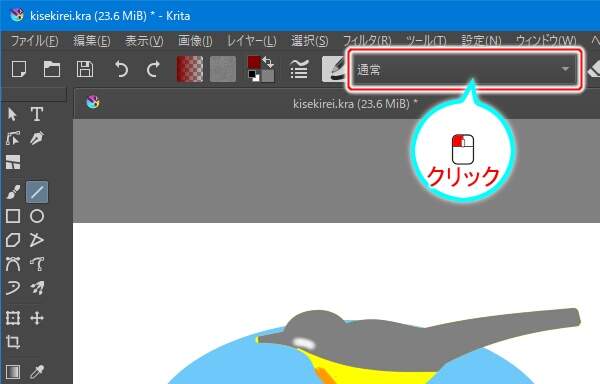Switch to the kisekirei.kra document tab
This screenshot has width=600, height=384.
pyautogui.click(x=355, y=104)
